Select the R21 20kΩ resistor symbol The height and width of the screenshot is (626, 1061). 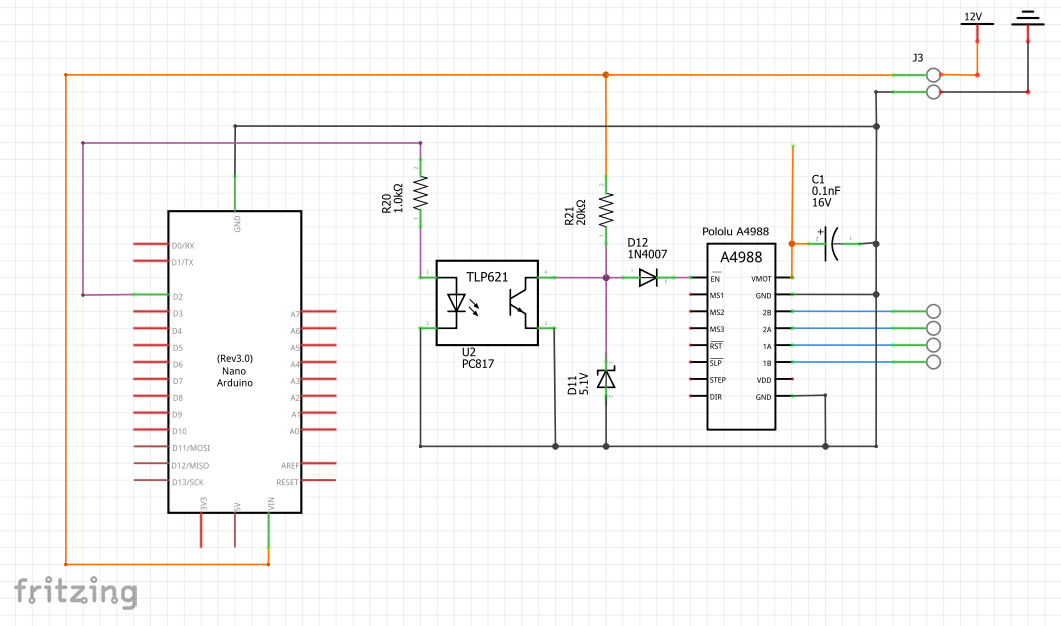click(x=606, y=208)
